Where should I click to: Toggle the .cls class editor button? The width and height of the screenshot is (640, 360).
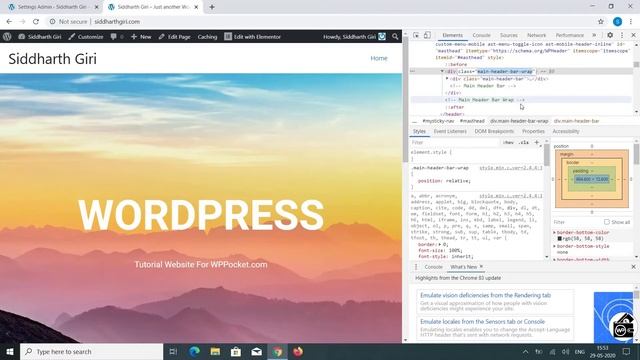point(524,142)
